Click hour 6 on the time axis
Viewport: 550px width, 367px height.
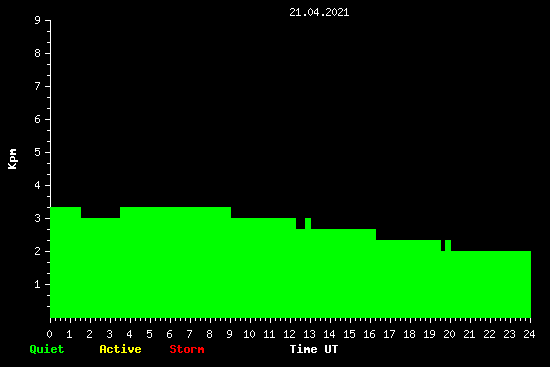point(169,334)
